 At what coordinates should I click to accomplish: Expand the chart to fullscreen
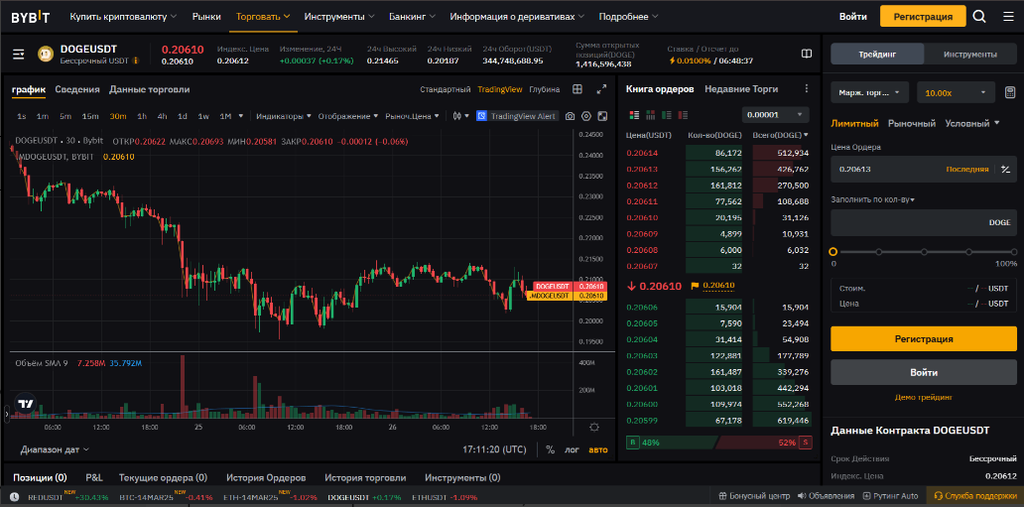coord(601,89)
